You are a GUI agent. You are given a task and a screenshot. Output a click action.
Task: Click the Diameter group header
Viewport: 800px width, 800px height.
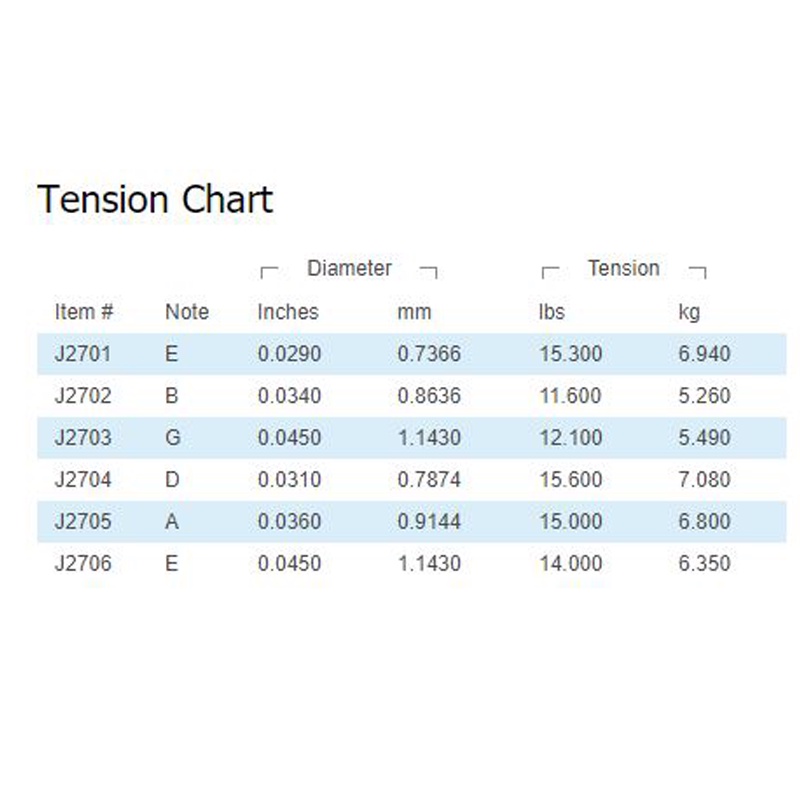(349, 268)
